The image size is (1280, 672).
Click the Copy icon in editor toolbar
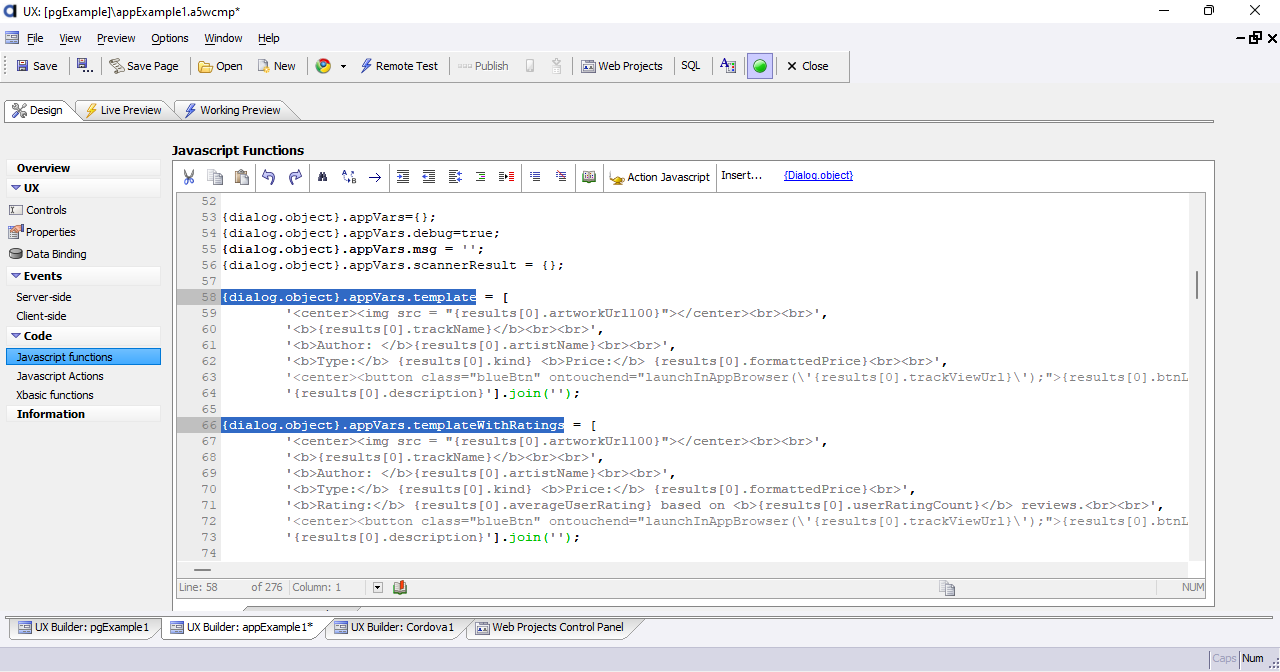point(215,177)
